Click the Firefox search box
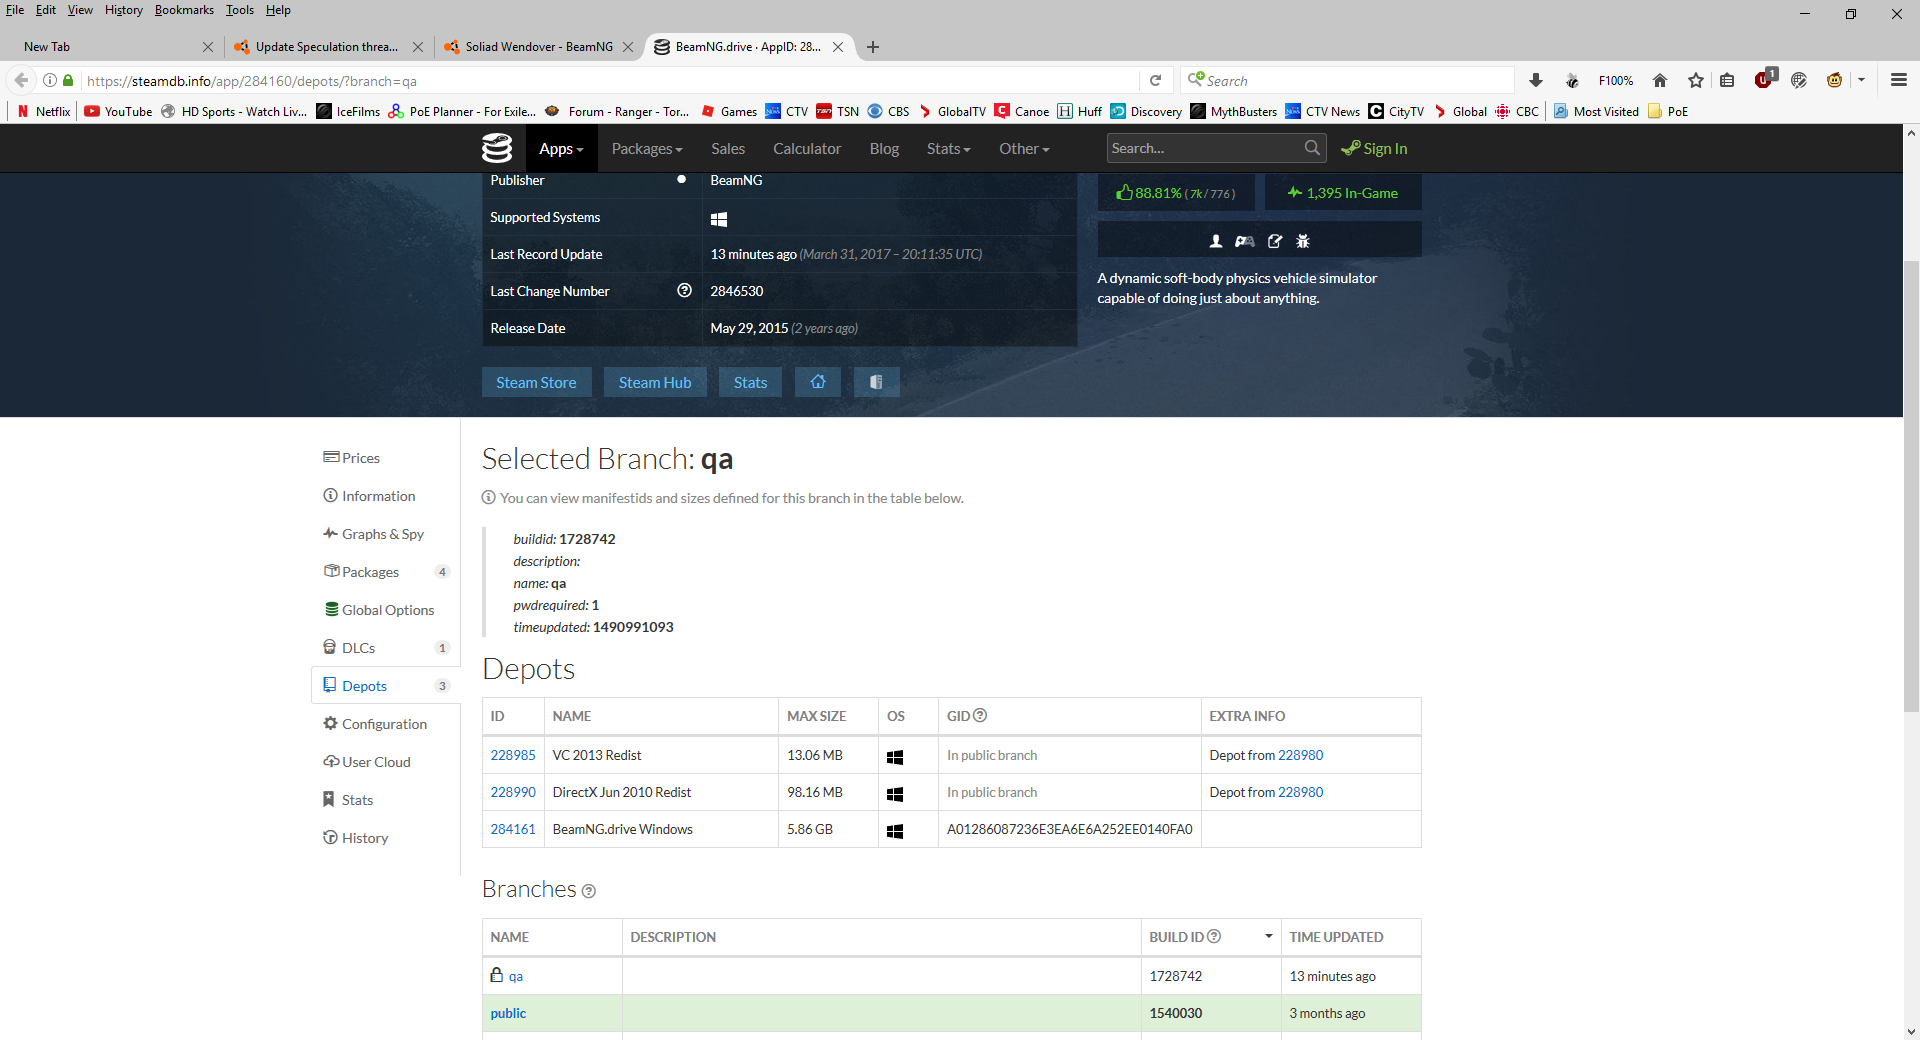The width and height of the screenshot is (1920, 1040). (1347, 80)
